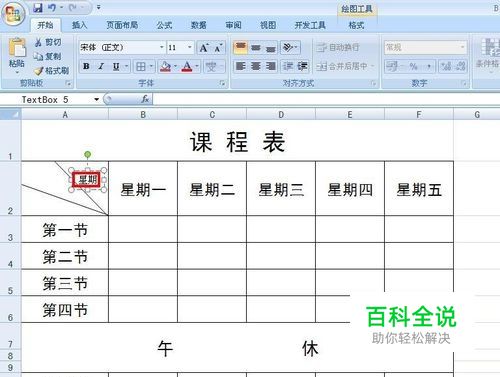The image size is (500, 377).
Task: Toggle bottom vertical alignment
Action: click(271, 48)
